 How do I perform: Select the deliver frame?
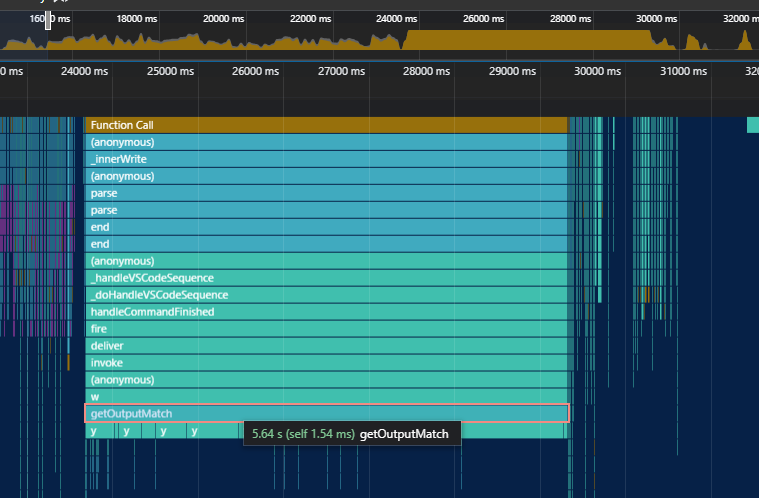326,346
